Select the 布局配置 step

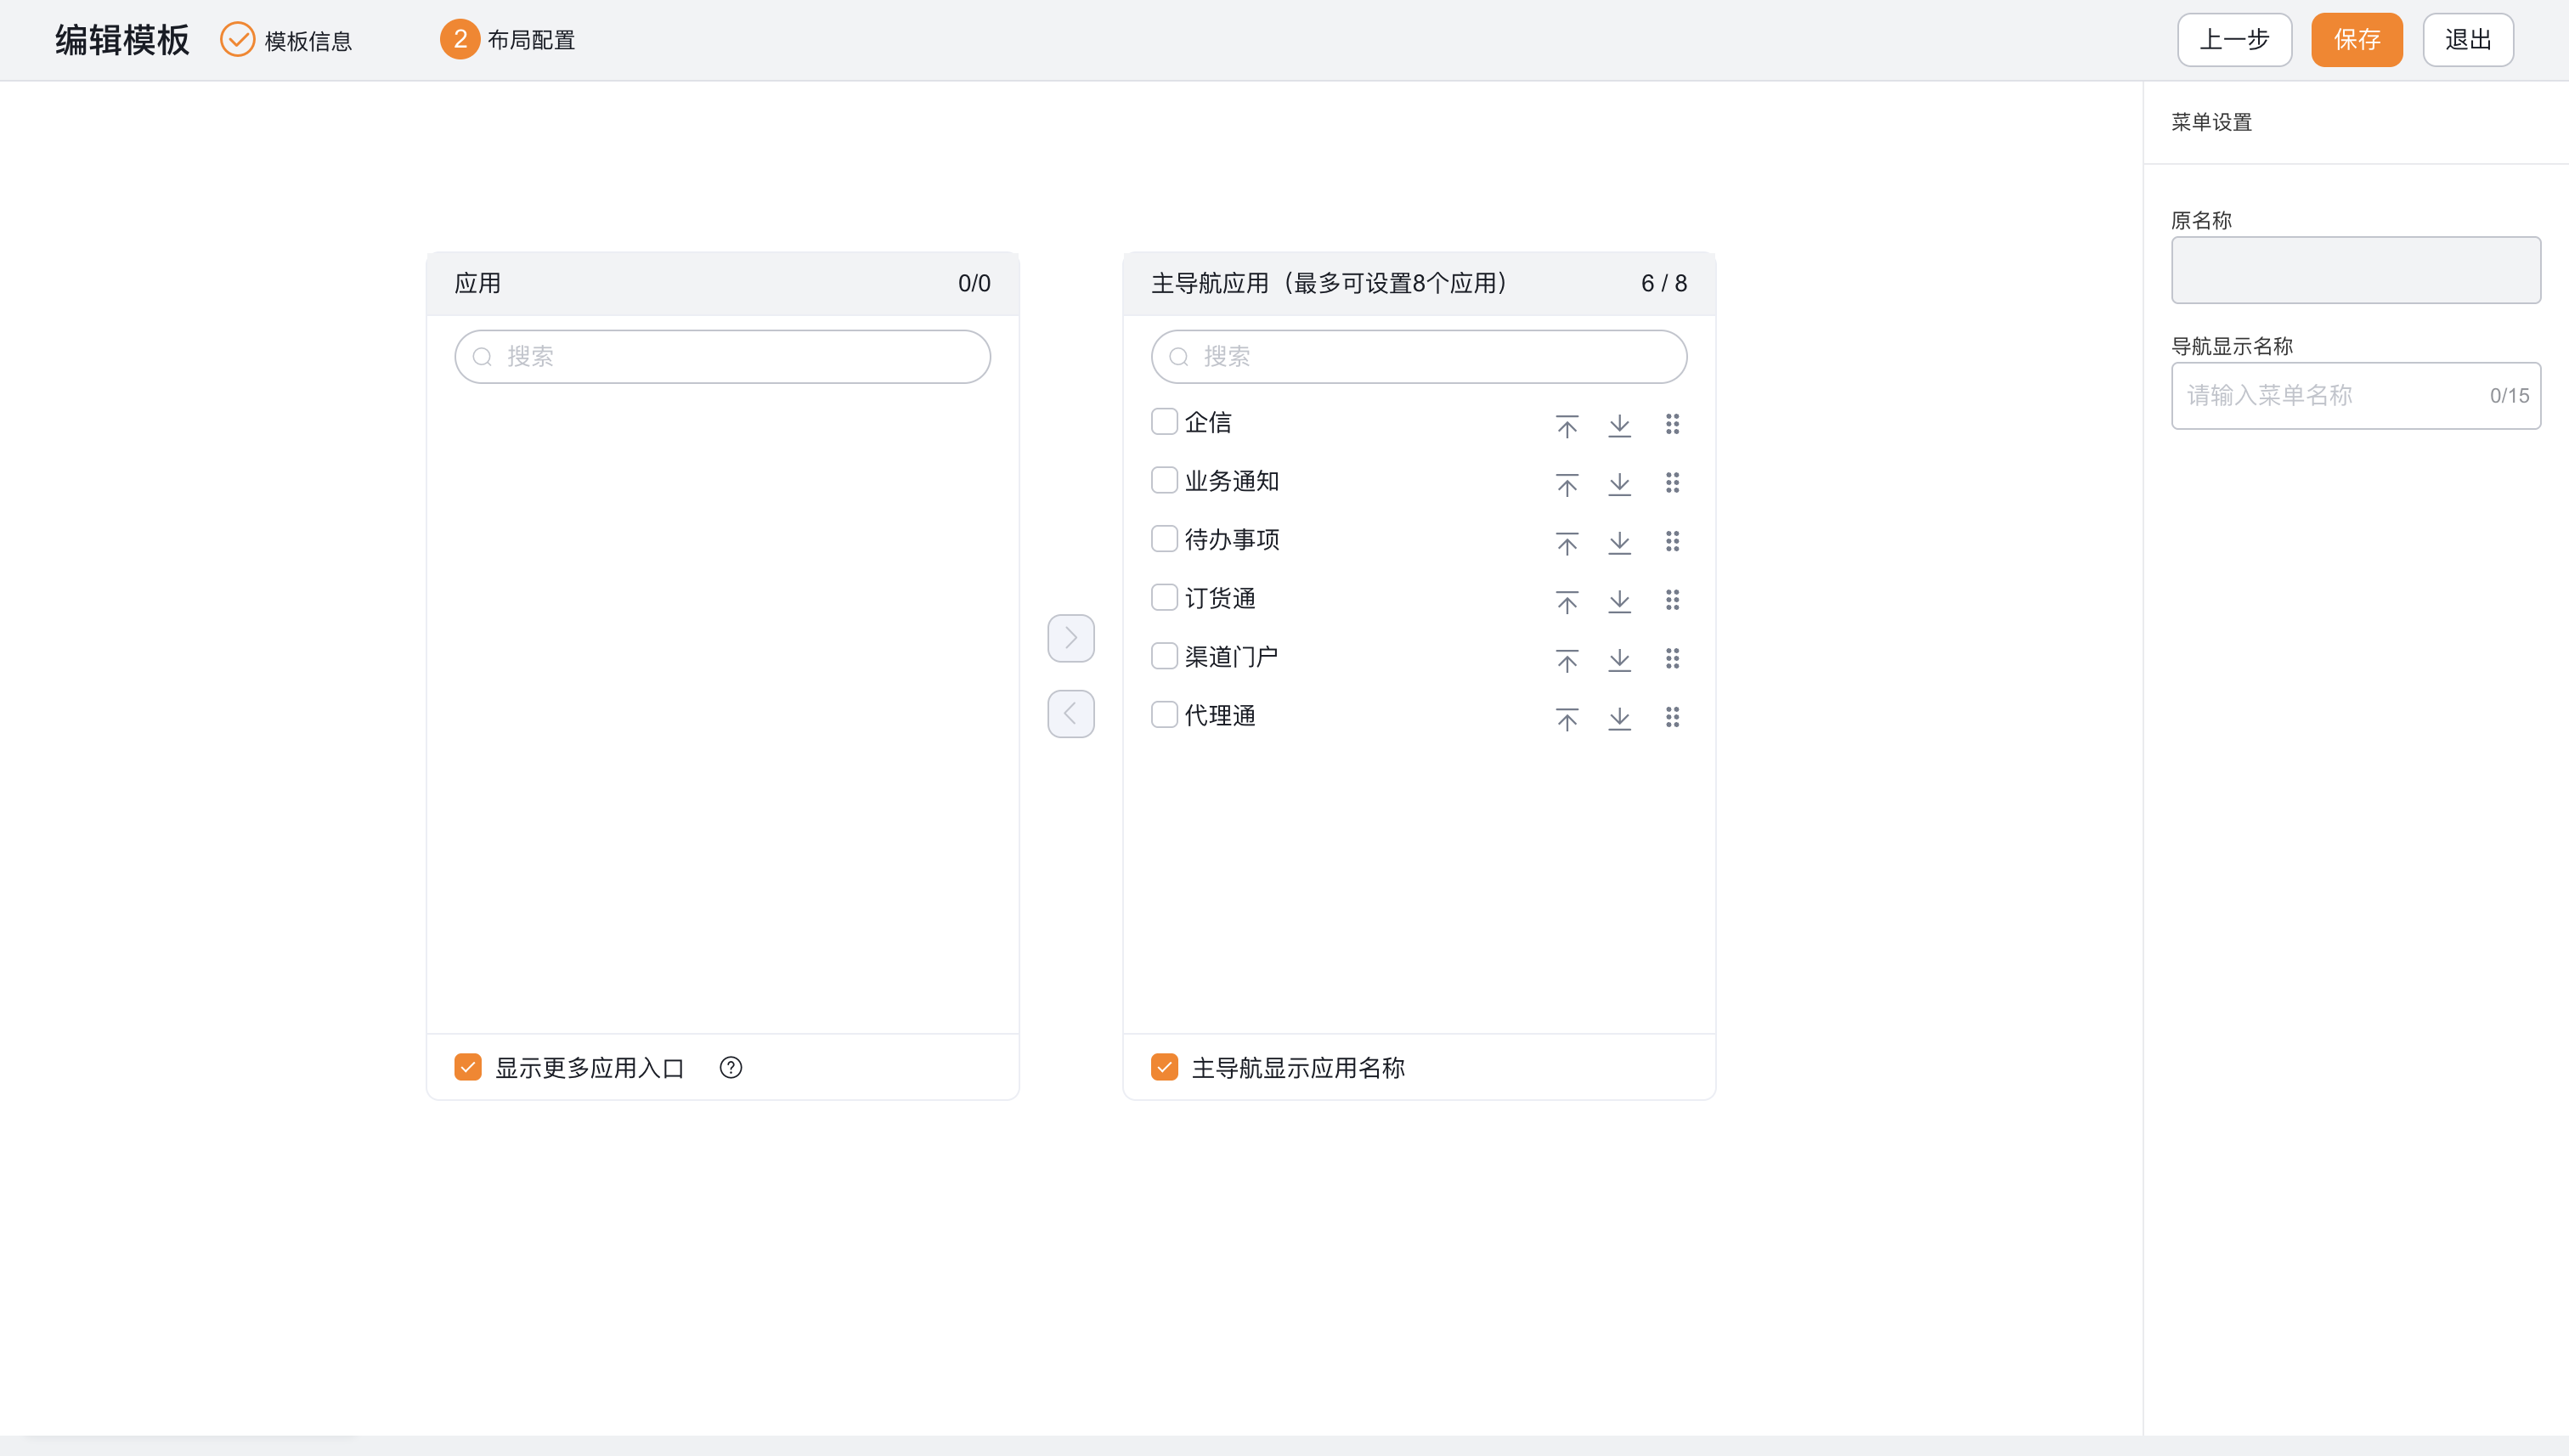coord(508,40)
